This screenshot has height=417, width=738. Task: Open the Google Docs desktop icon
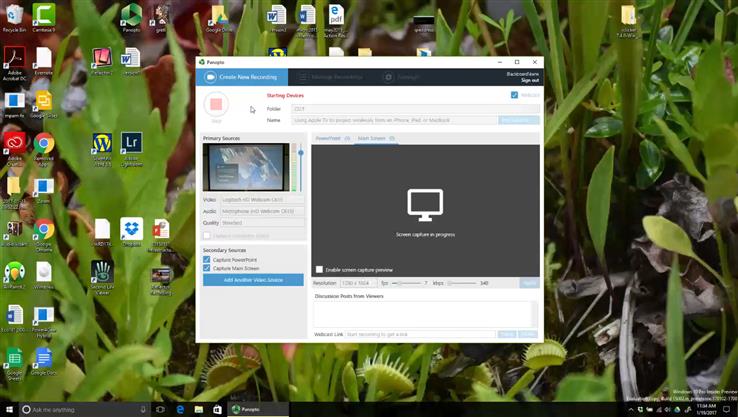coord(43,361)
